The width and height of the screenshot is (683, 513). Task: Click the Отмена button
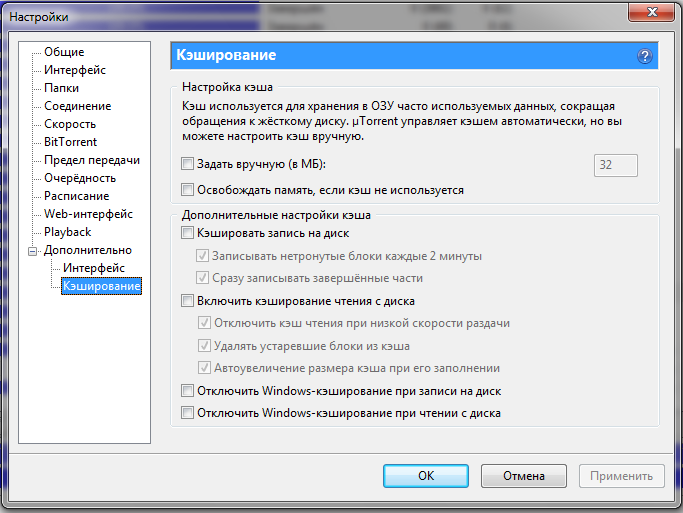coord(524,476)
